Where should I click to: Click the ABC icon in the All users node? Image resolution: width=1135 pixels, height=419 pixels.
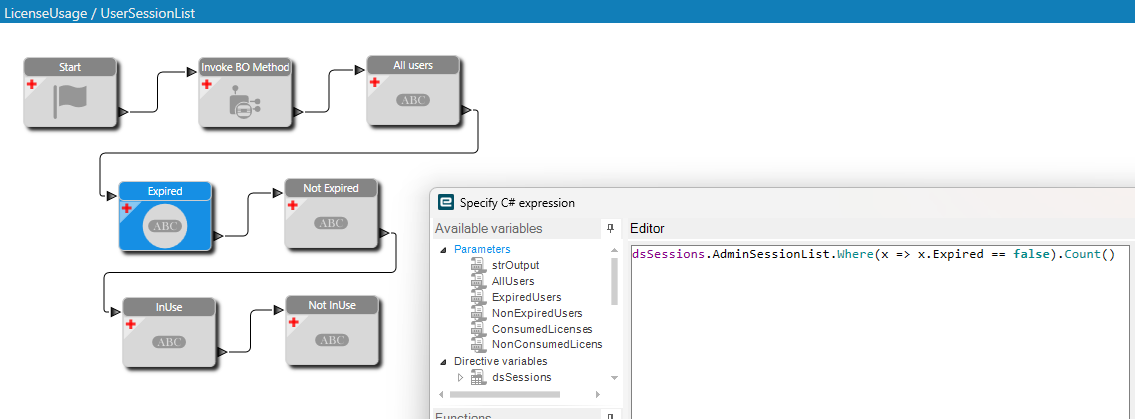[x=414, y=100]
